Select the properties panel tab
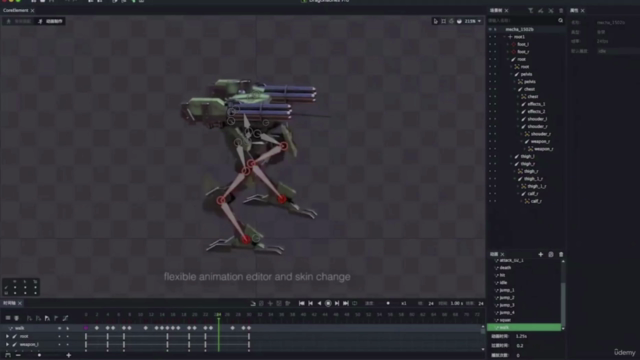The height and width of the screenshot is (360, 640). pyautogui.click(x=577, y=11)
